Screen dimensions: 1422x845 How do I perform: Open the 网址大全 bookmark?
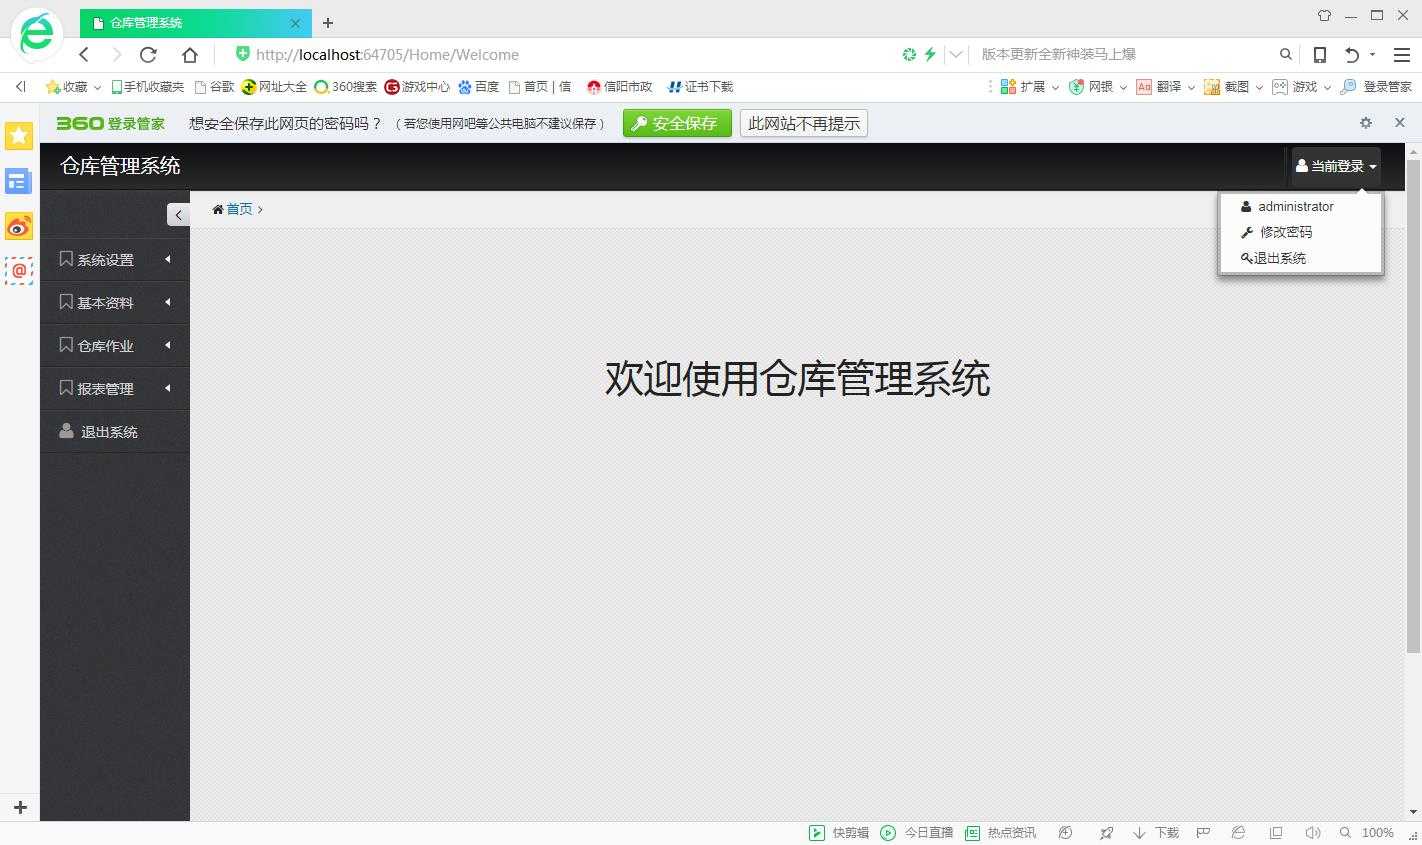click(274, 87)
